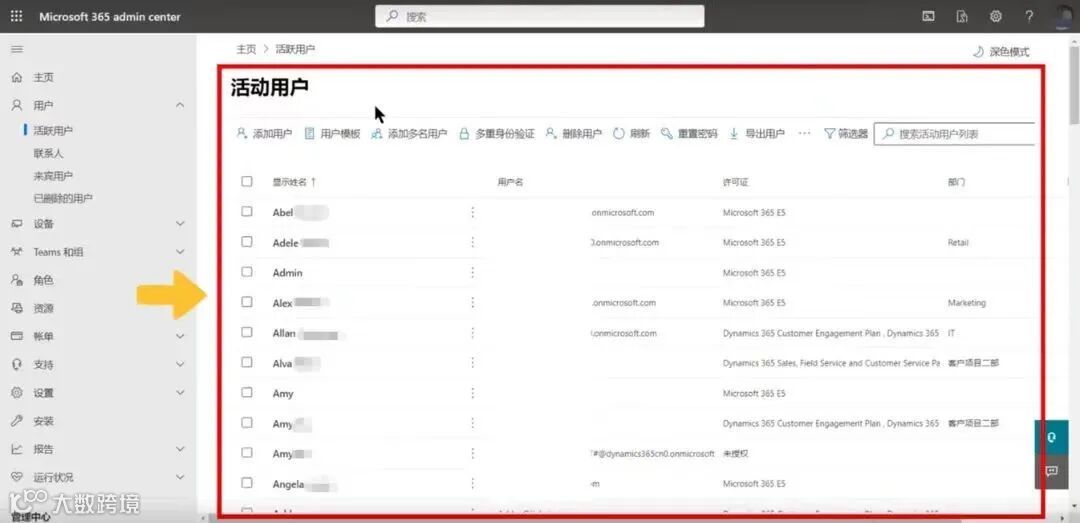This screenshot has width=1080, height=523.
Task: Toggle 深色模式 dark mode
Action: tap(1001, 52)
